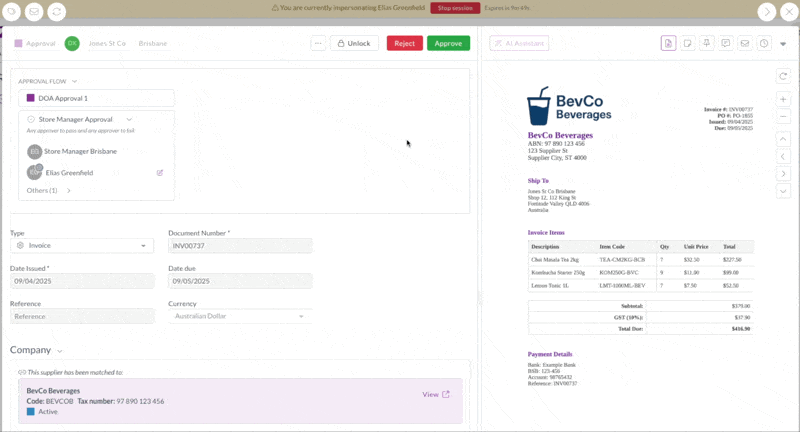The image size is (800, 432).
Task: Rotate the invoice preview
Action: click(783, 76)
